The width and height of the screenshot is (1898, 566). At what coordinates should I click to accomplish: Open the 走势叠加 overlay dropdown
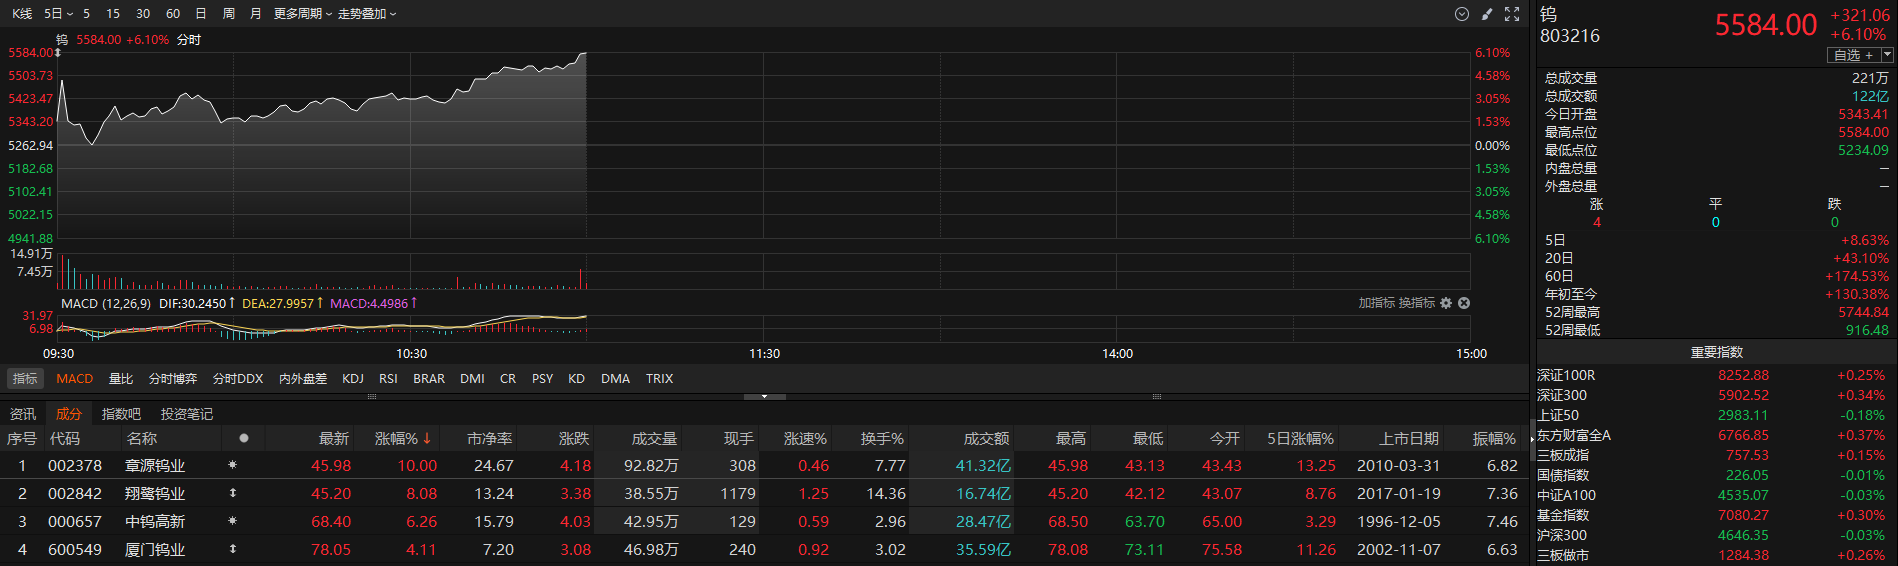[366, 14]
